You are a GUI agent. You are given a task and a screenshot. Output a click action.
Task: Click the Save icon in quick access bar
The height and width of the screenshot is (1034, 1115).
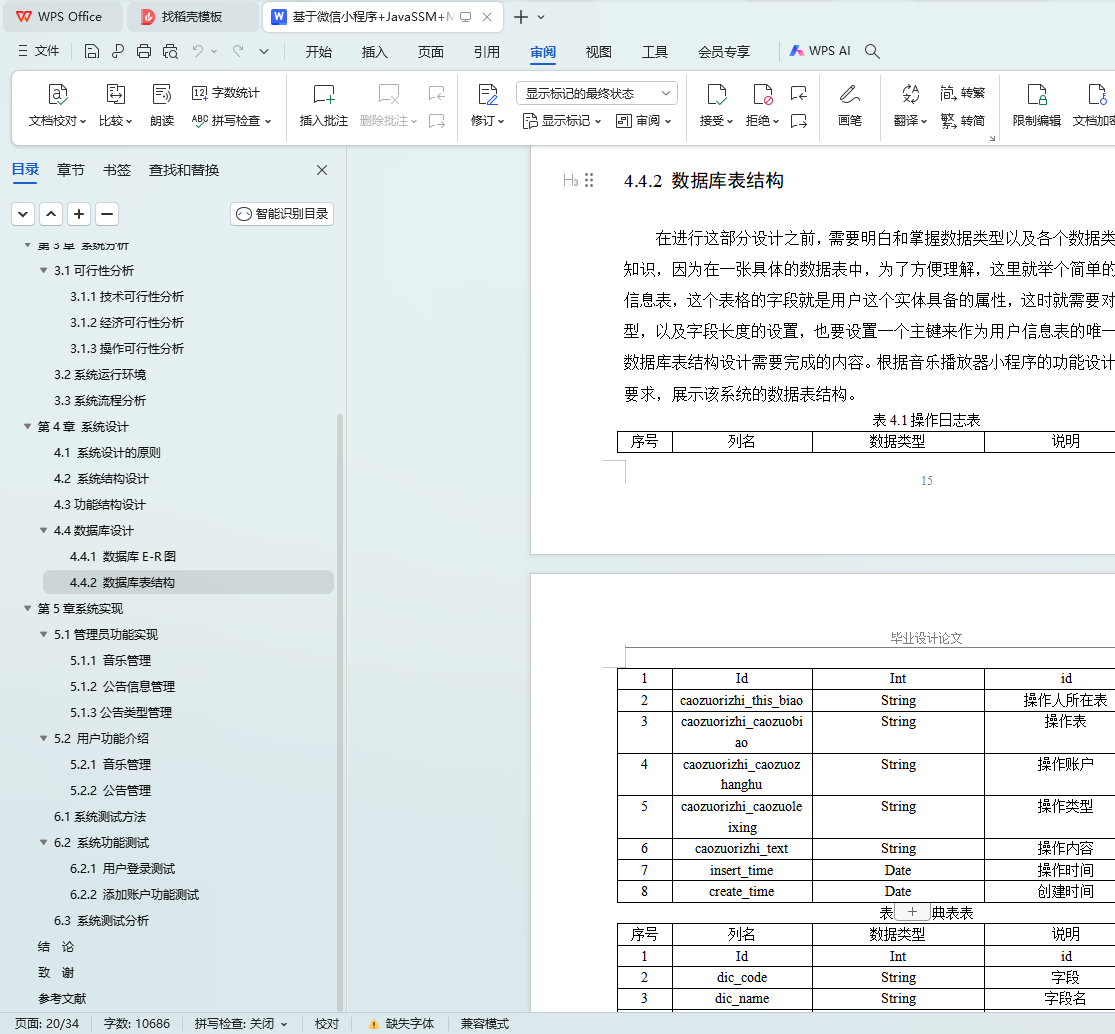pyautogui.click(x=91, y=51)
